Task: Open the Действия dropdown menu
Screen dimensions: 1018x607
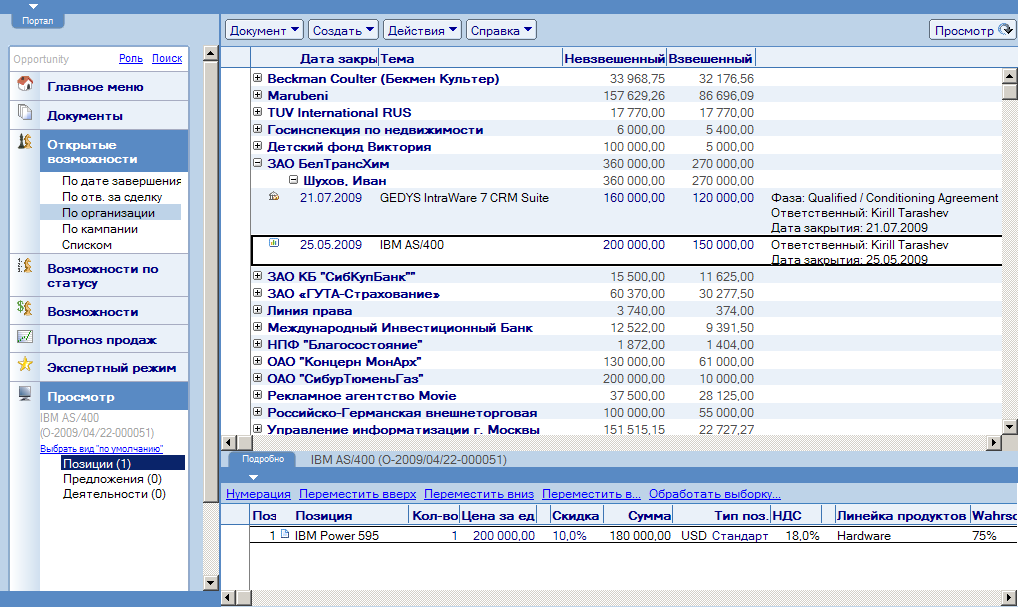Action: click(422, 30)
